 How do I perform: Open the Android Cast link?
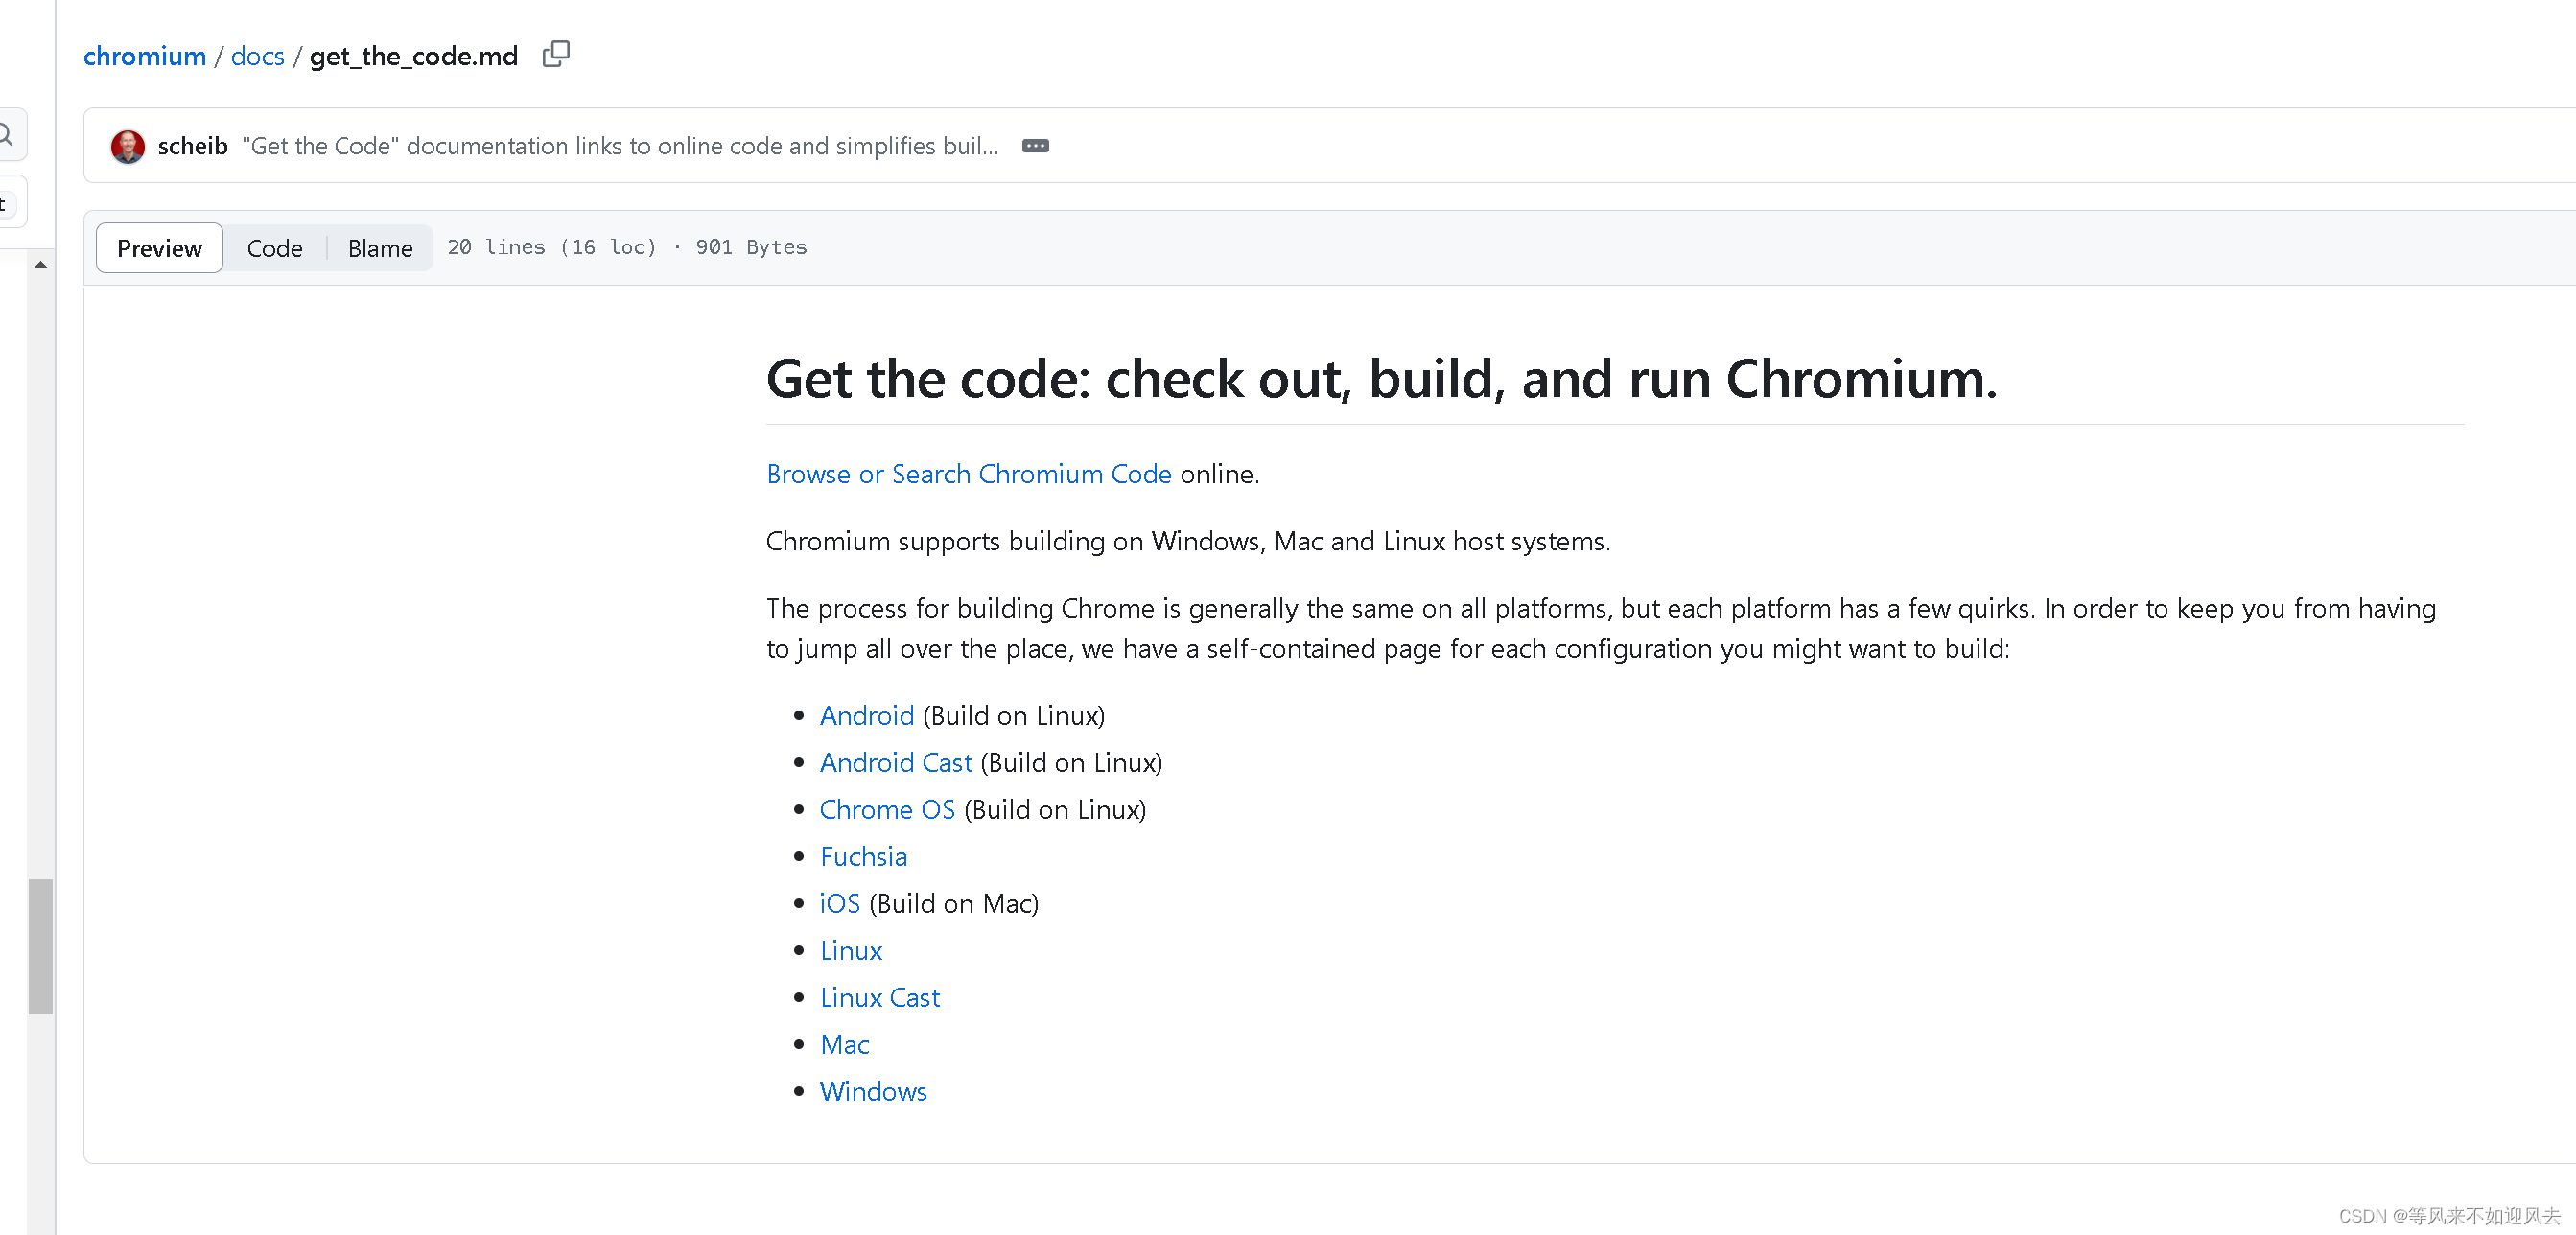pos(895,763)
